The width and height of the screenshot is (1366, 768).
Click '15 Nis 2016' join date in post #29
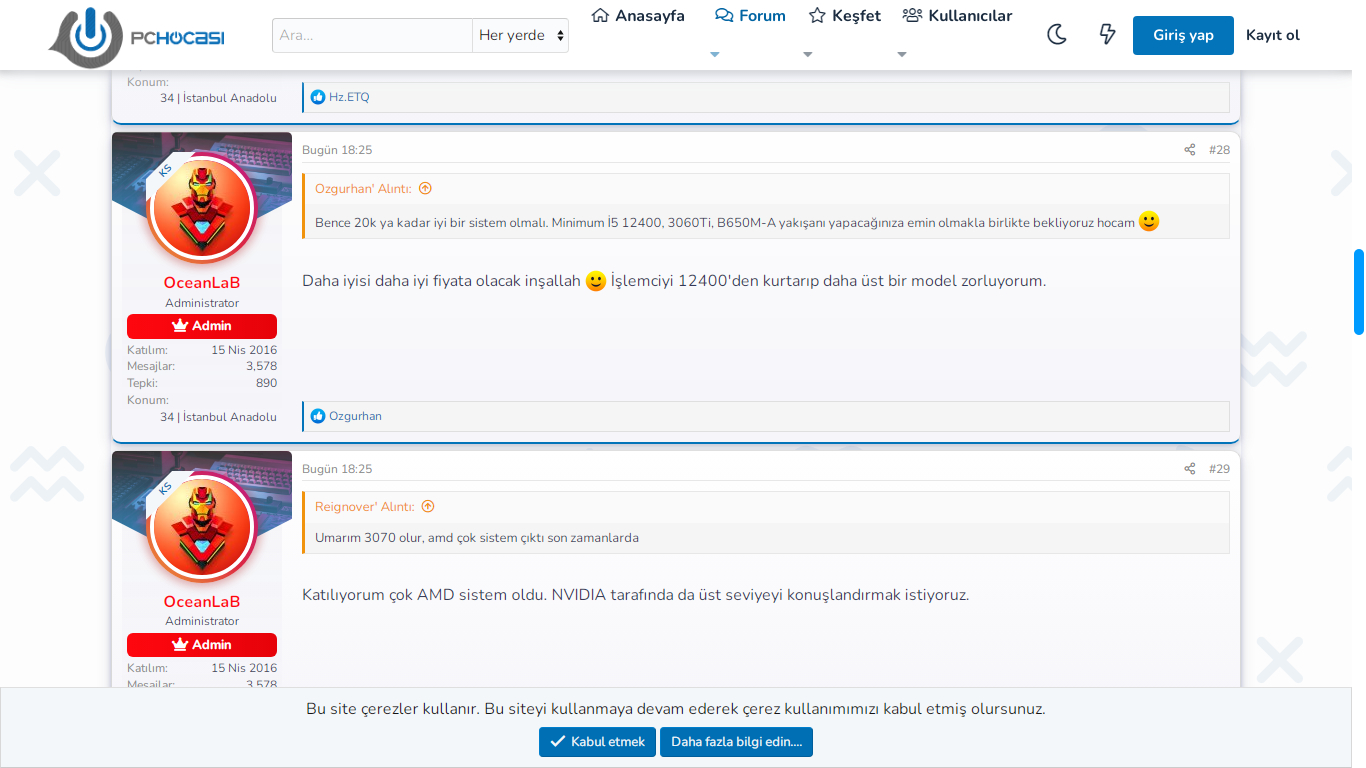pos(244,668)
